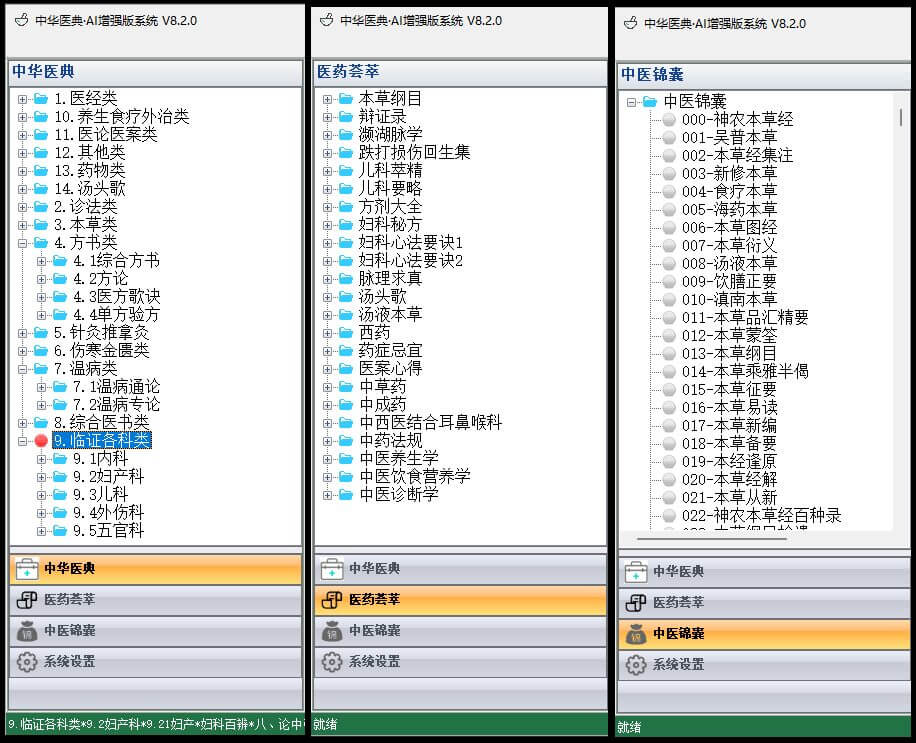This screenshot has height=743, width=916.
Task: Click the folder icon beside 9.2妇产科
Action: 59,477
